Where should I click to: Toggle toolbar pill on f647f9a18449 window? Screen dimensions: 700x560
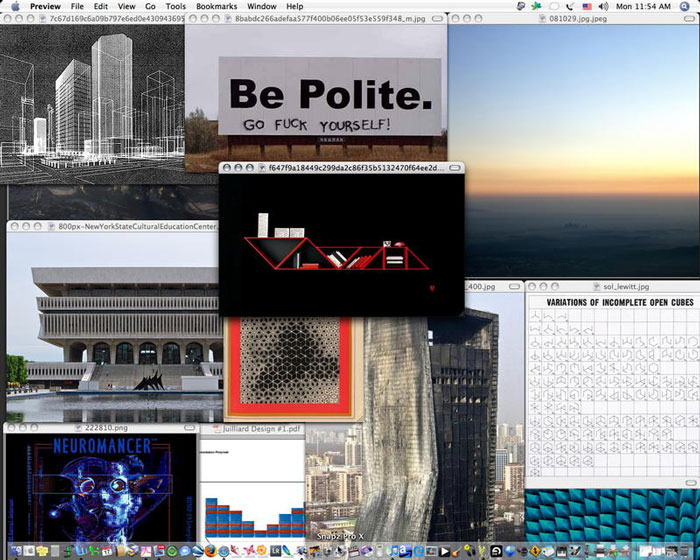pyautogui.click(x=455, y=167)
